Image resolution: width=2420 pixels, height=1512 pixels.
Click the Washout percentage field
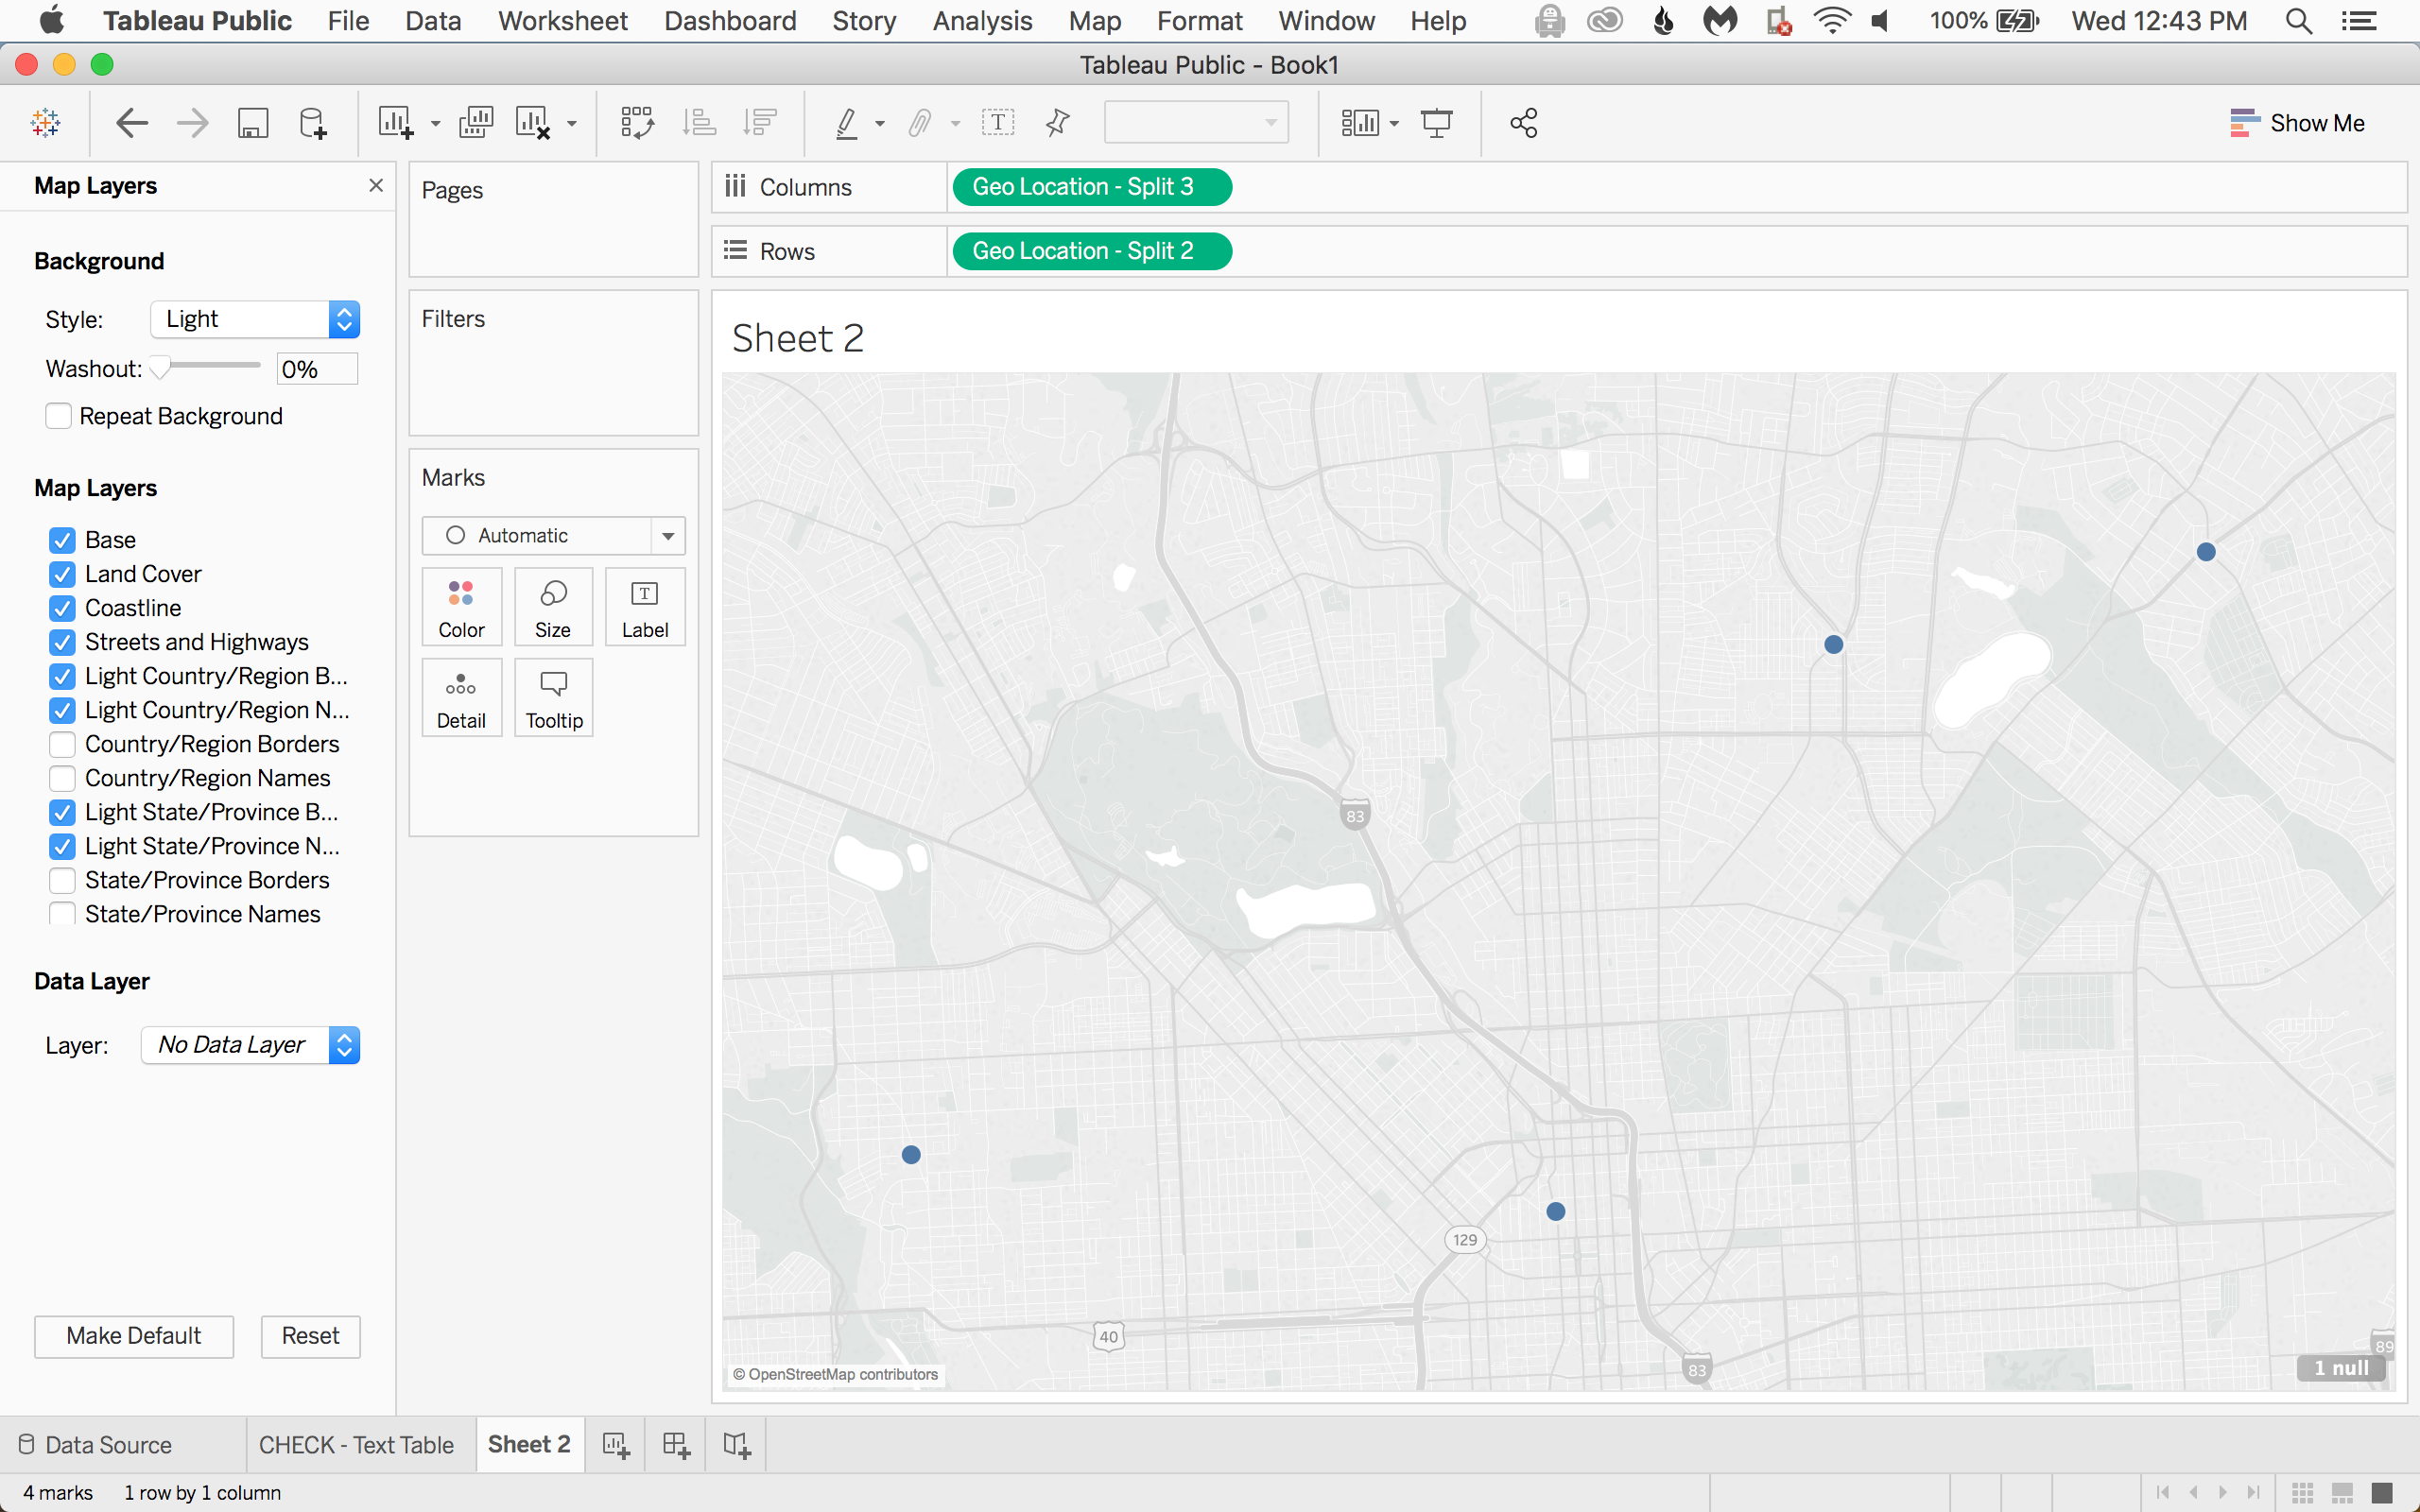(x=317, y=369)
